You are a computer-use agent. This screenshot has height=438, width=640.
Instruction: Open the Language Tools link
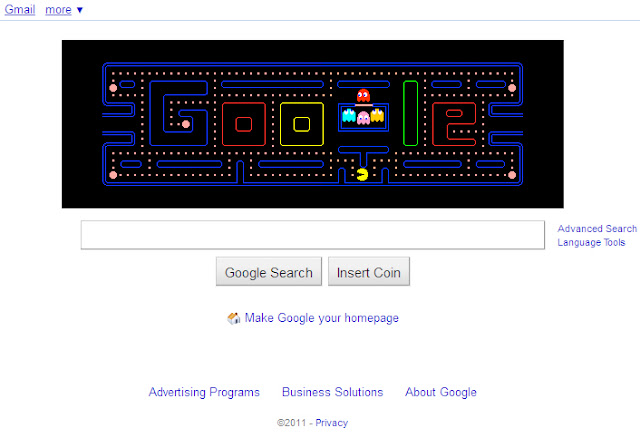pos(591,242)
